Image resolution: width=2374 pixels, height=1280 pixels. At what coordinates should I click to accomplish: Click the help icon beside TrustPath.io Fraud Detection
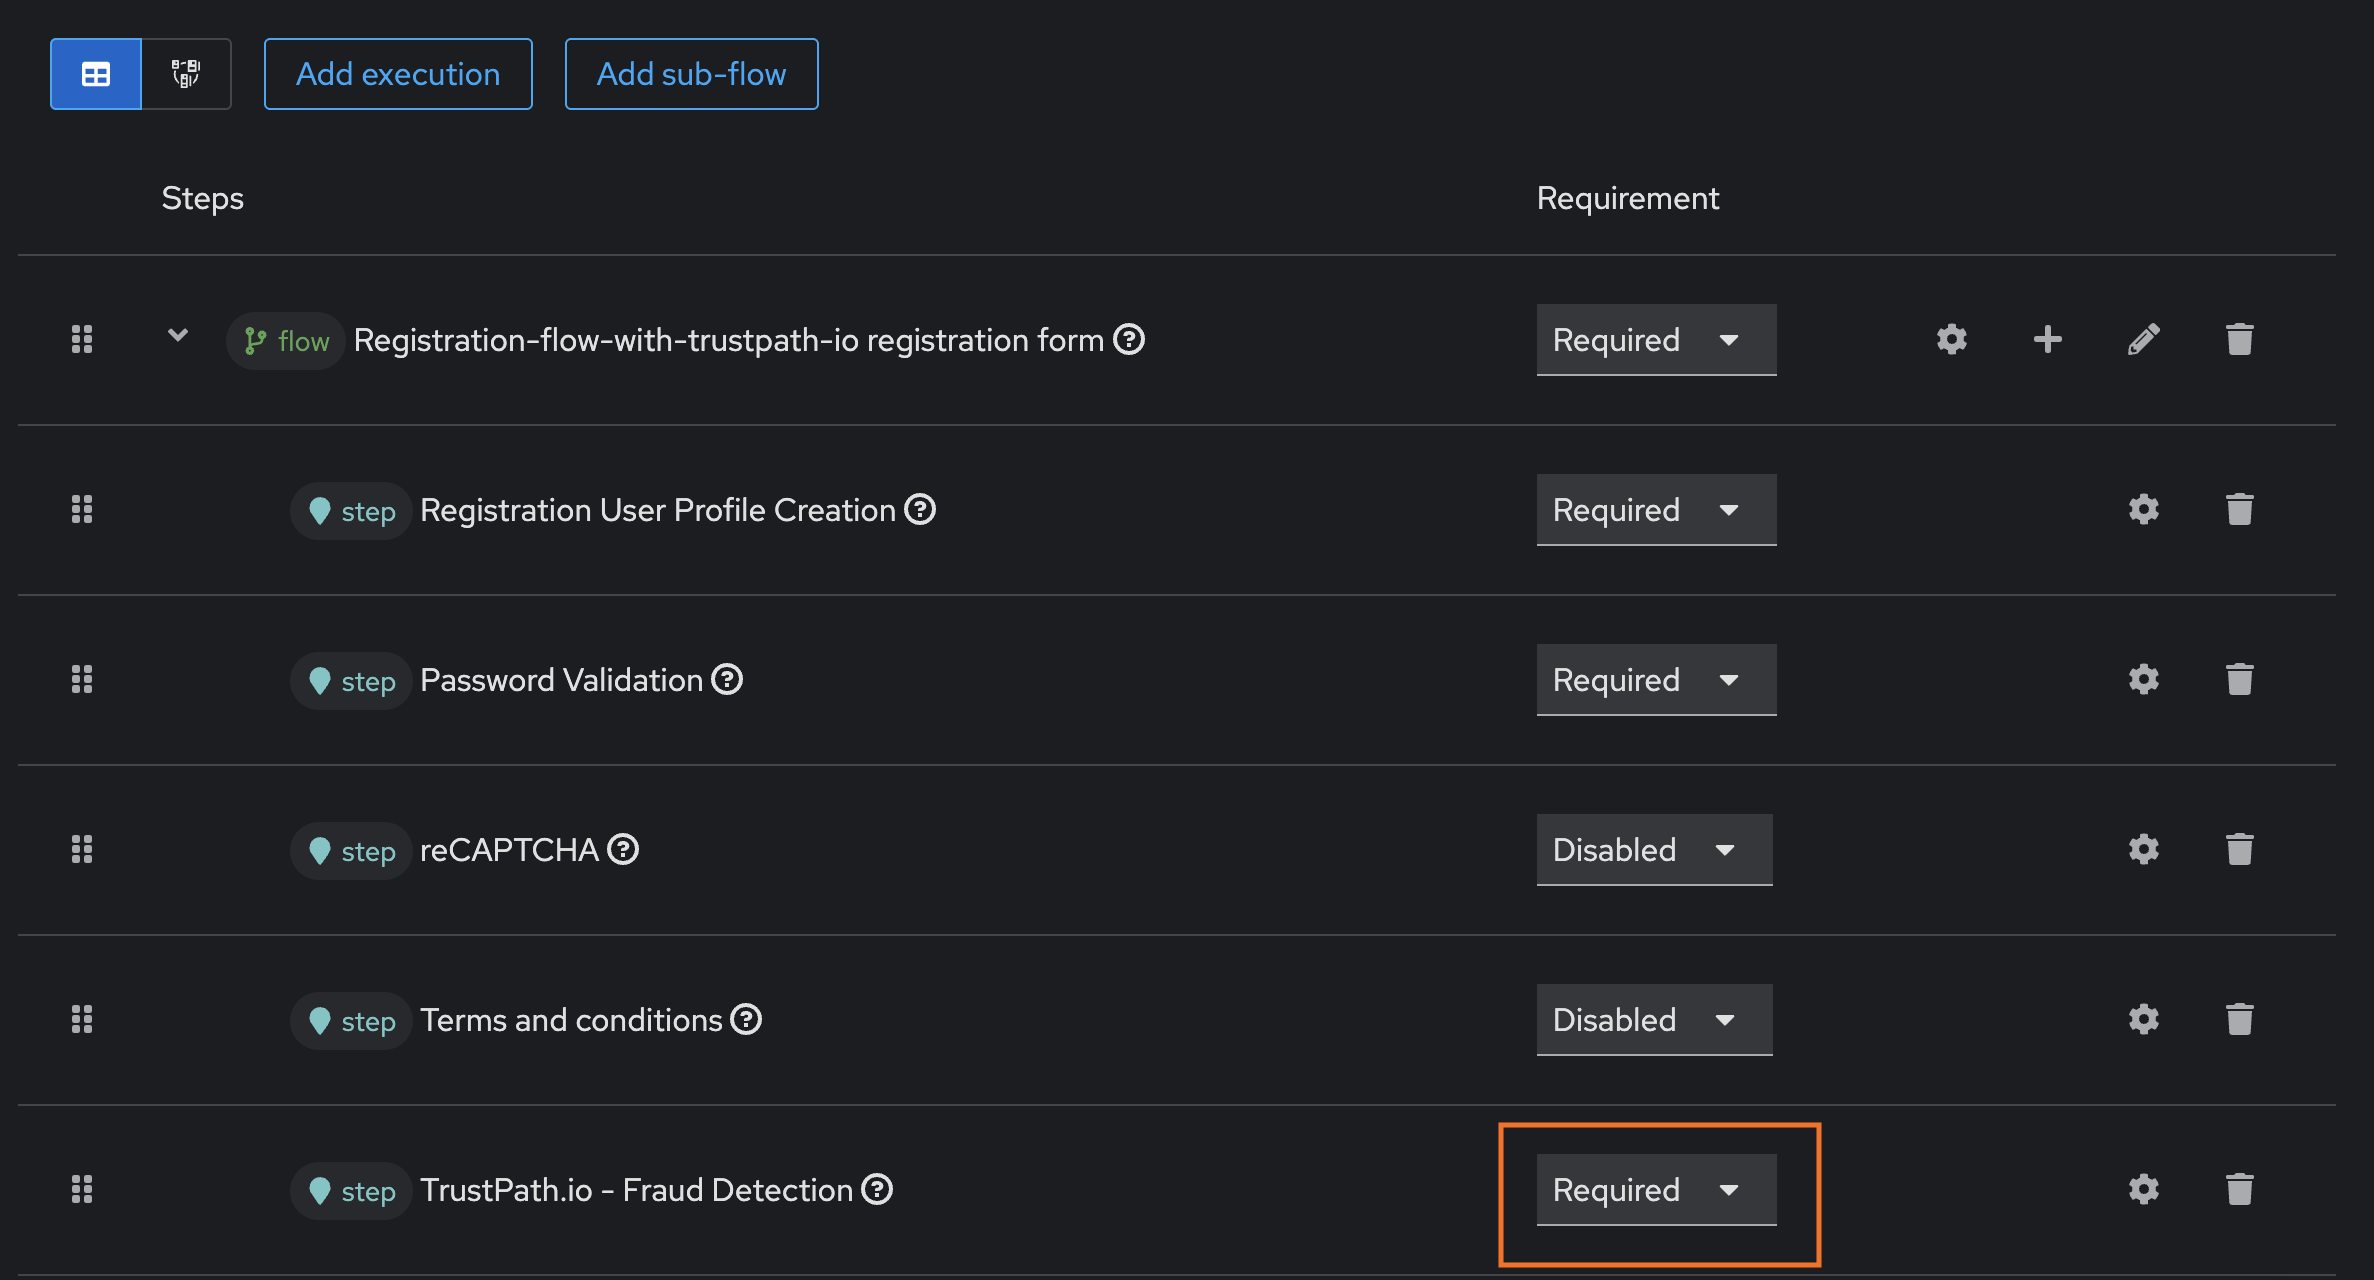click(877, 1189)
